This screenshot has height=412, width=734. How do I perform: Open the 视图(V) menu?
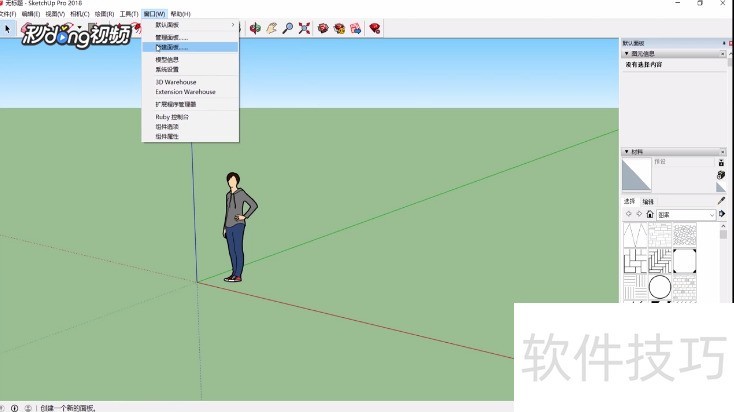click(x=55, y=14)
